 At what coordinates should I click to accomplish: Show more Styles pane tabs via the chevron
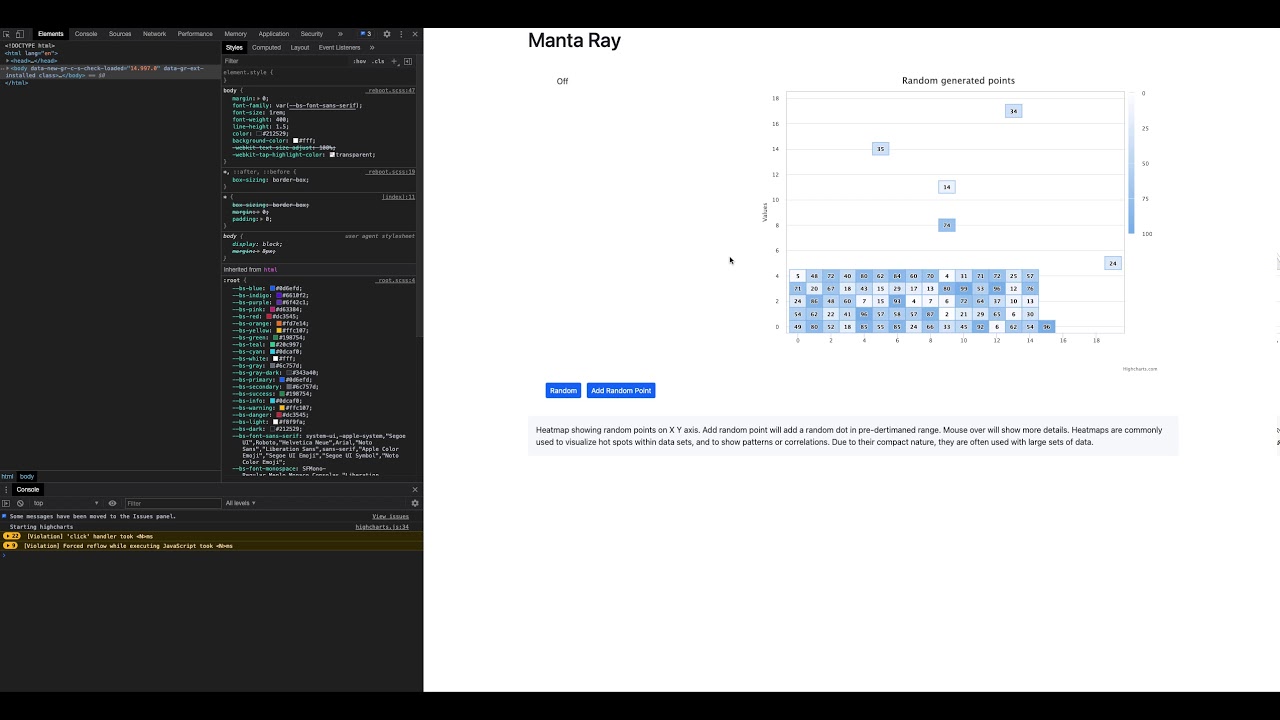pyautogui.click(x=372, y=48)
